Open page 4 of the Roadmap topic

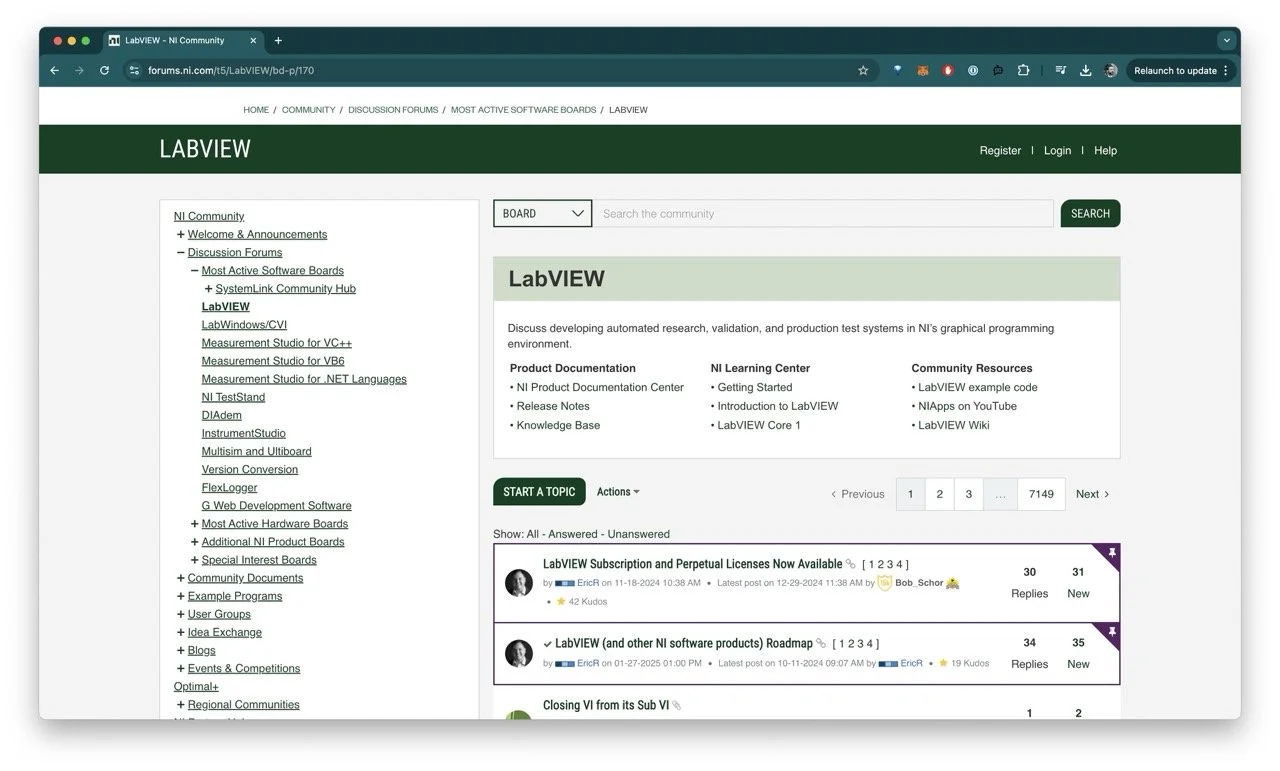point(870,644)
